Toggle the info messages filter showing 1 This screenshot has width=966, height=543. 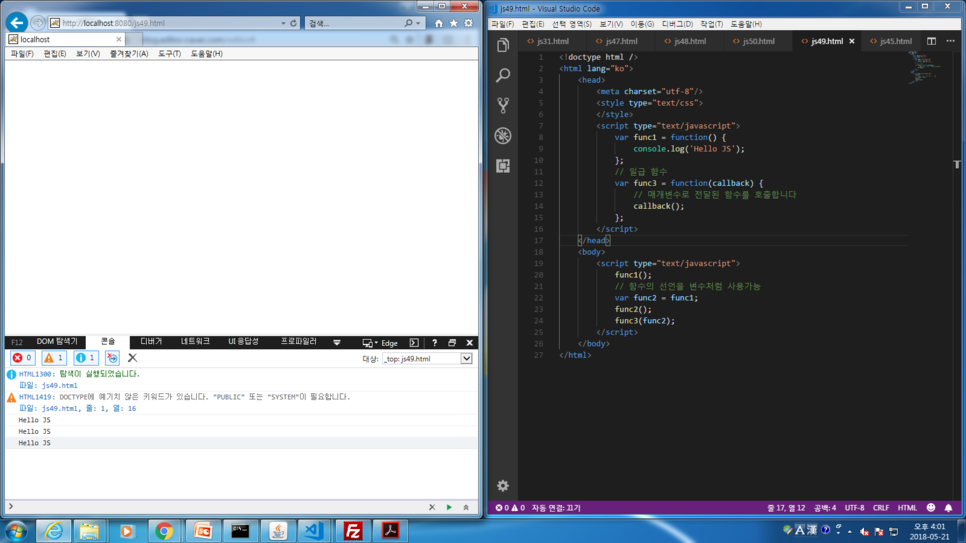86,358
